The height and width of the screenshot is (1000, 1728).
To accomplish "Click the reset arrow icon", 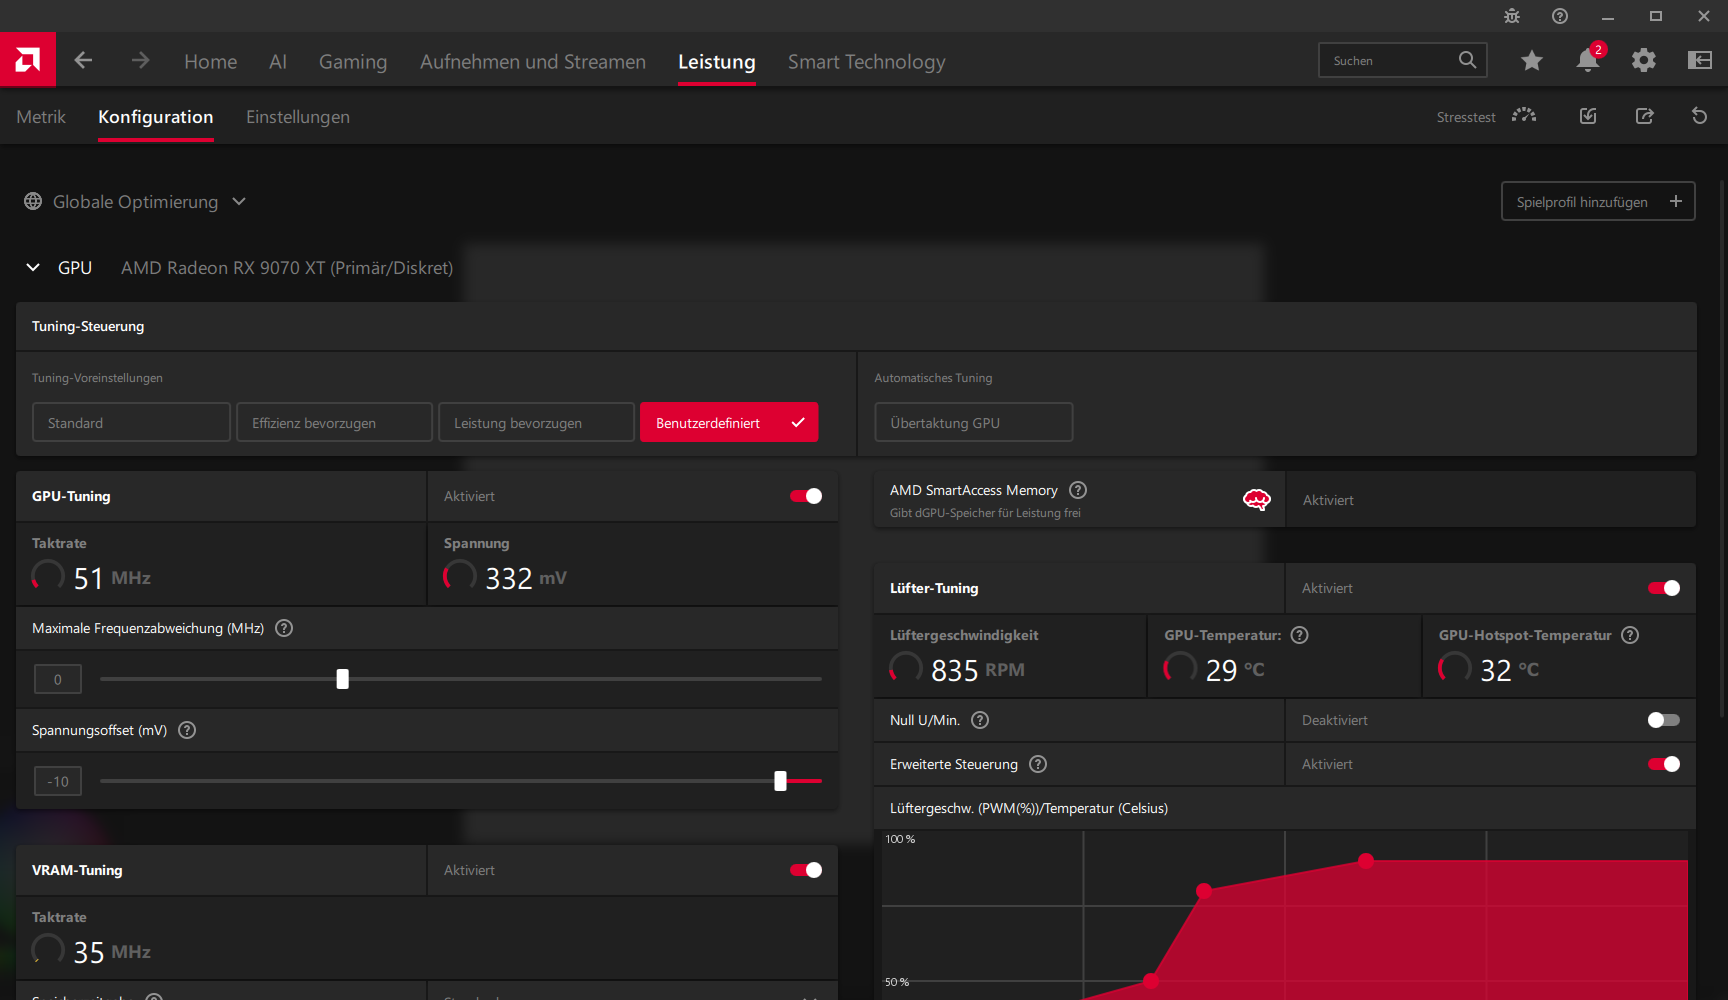I will pos(1699,116).
